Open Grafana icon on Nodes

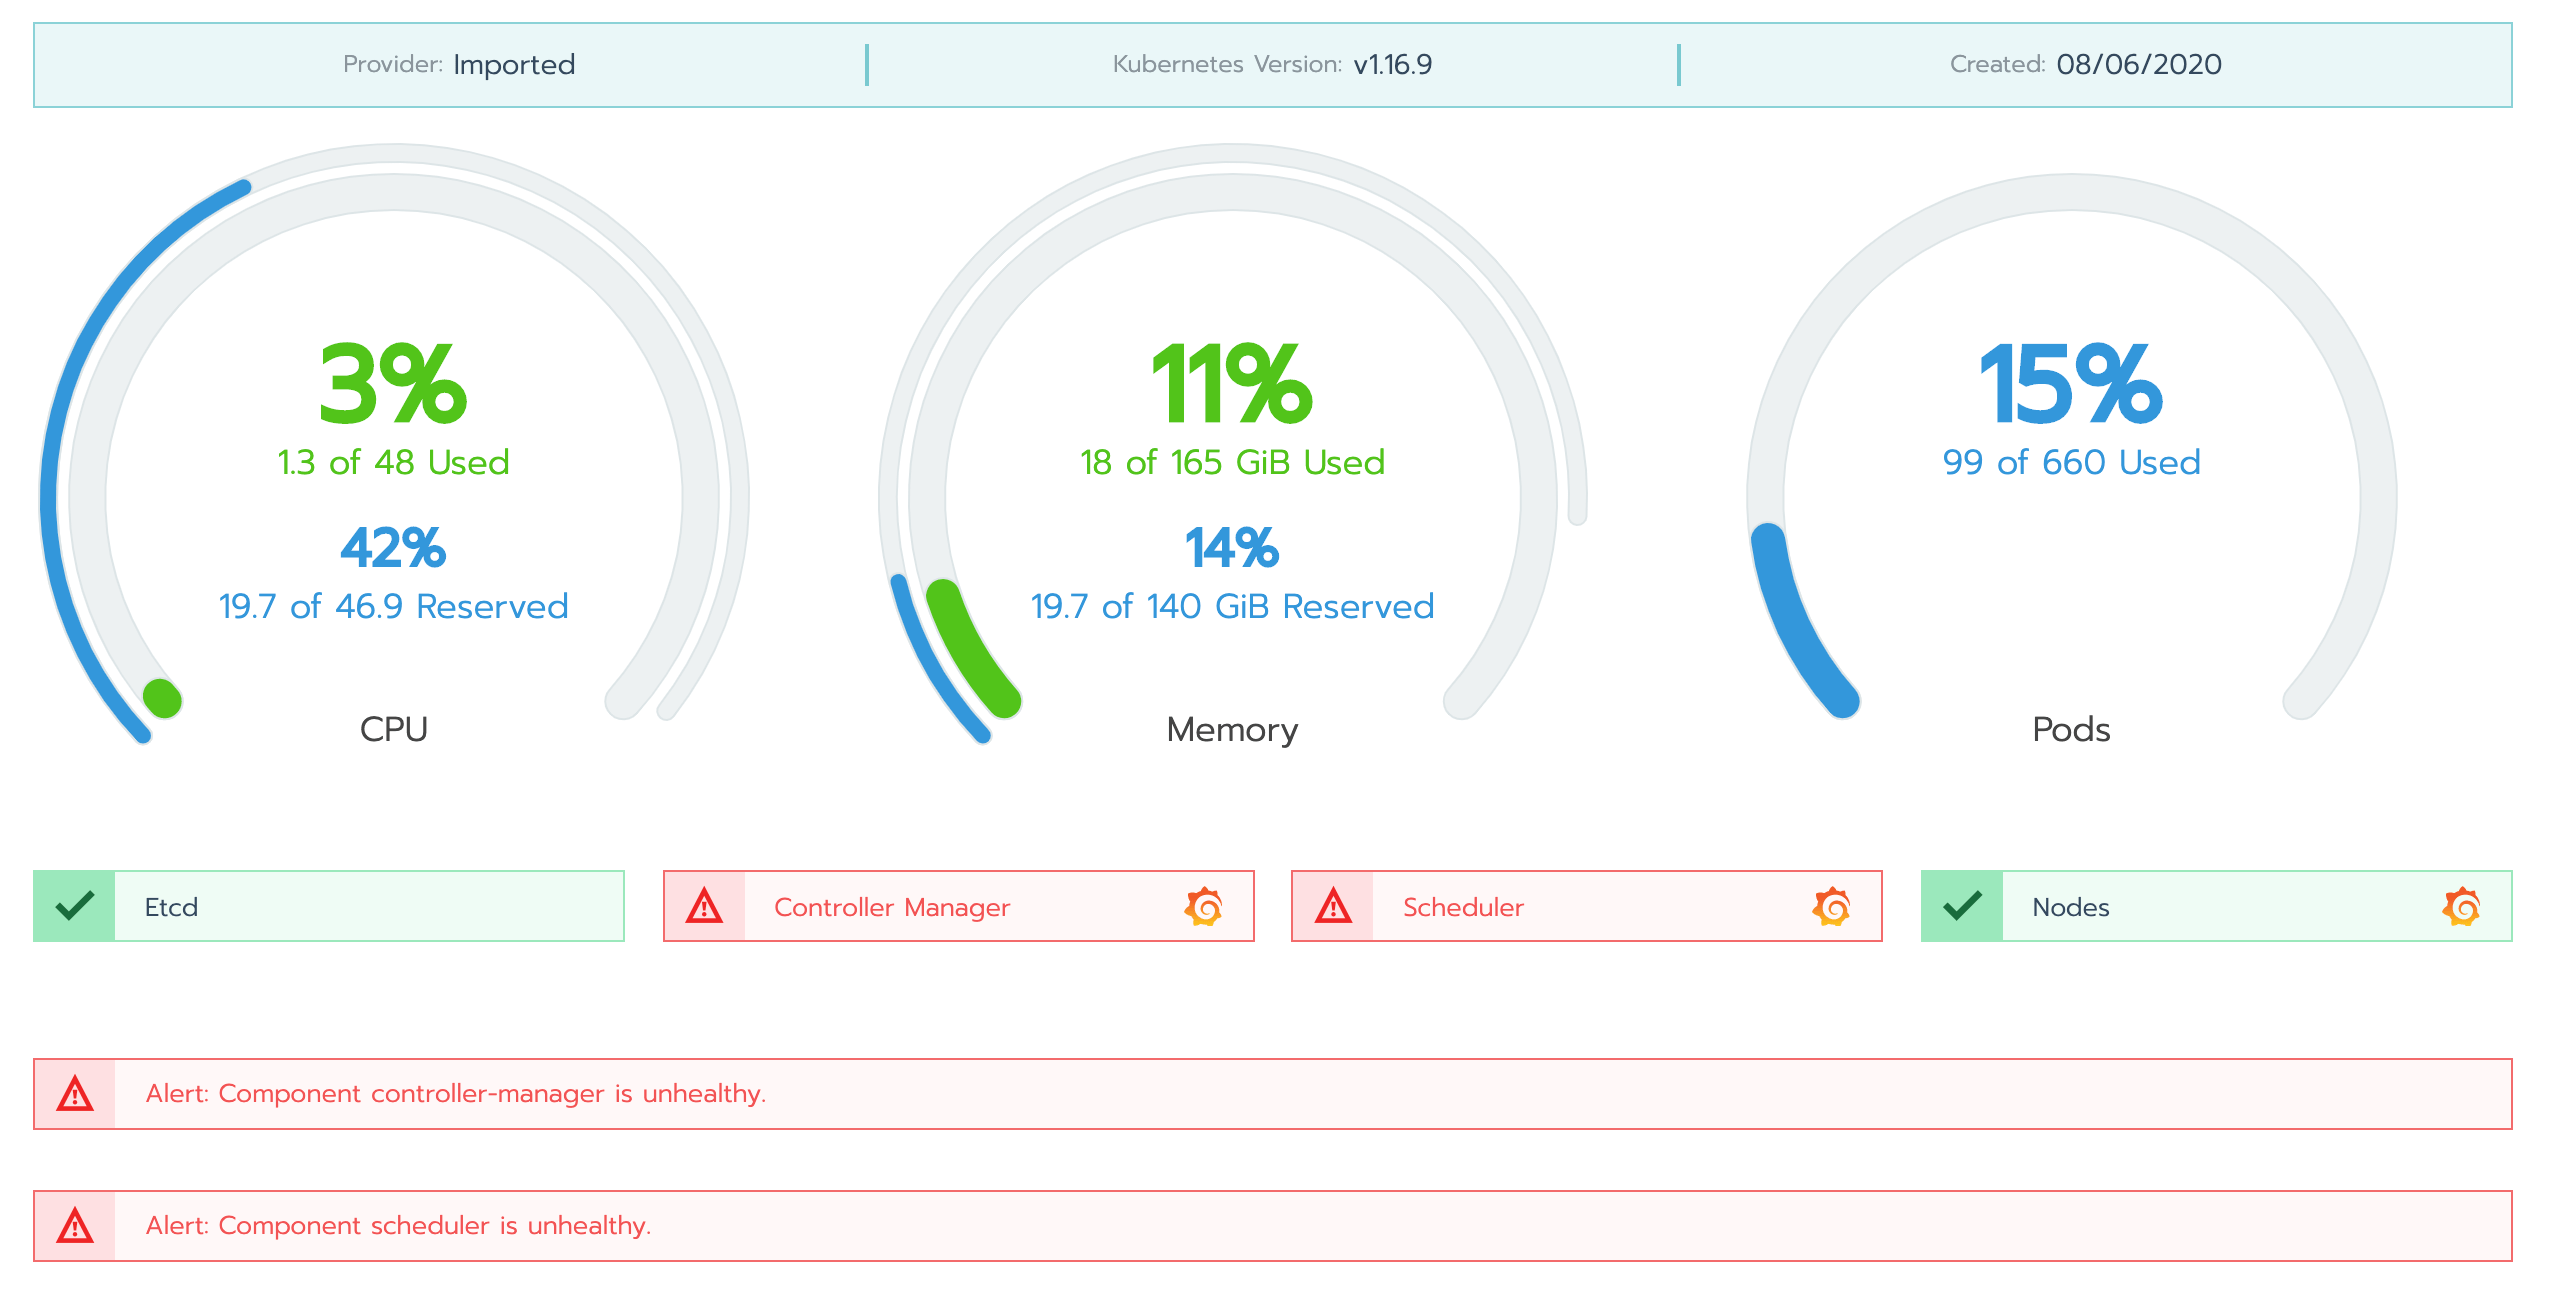[2461, 906]
